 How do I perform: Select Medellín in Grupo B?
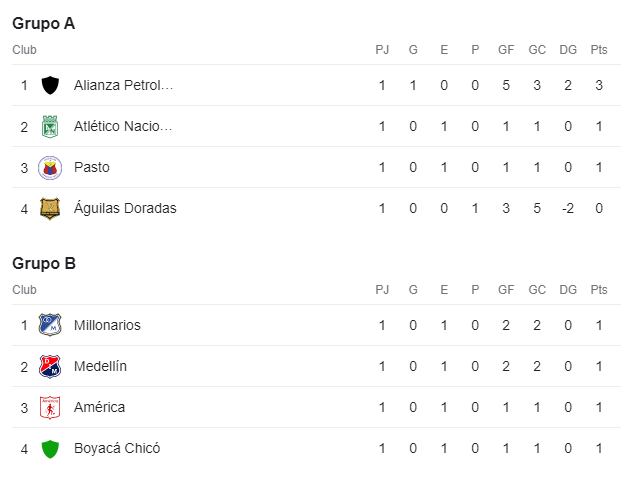click(x=101, y=366)
